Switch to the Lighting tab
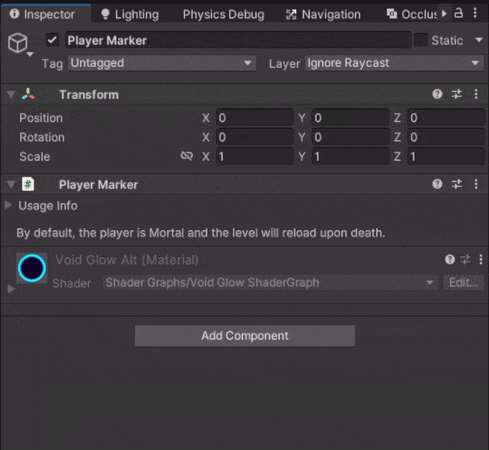 pyautogui.click(x=130, y=14)
